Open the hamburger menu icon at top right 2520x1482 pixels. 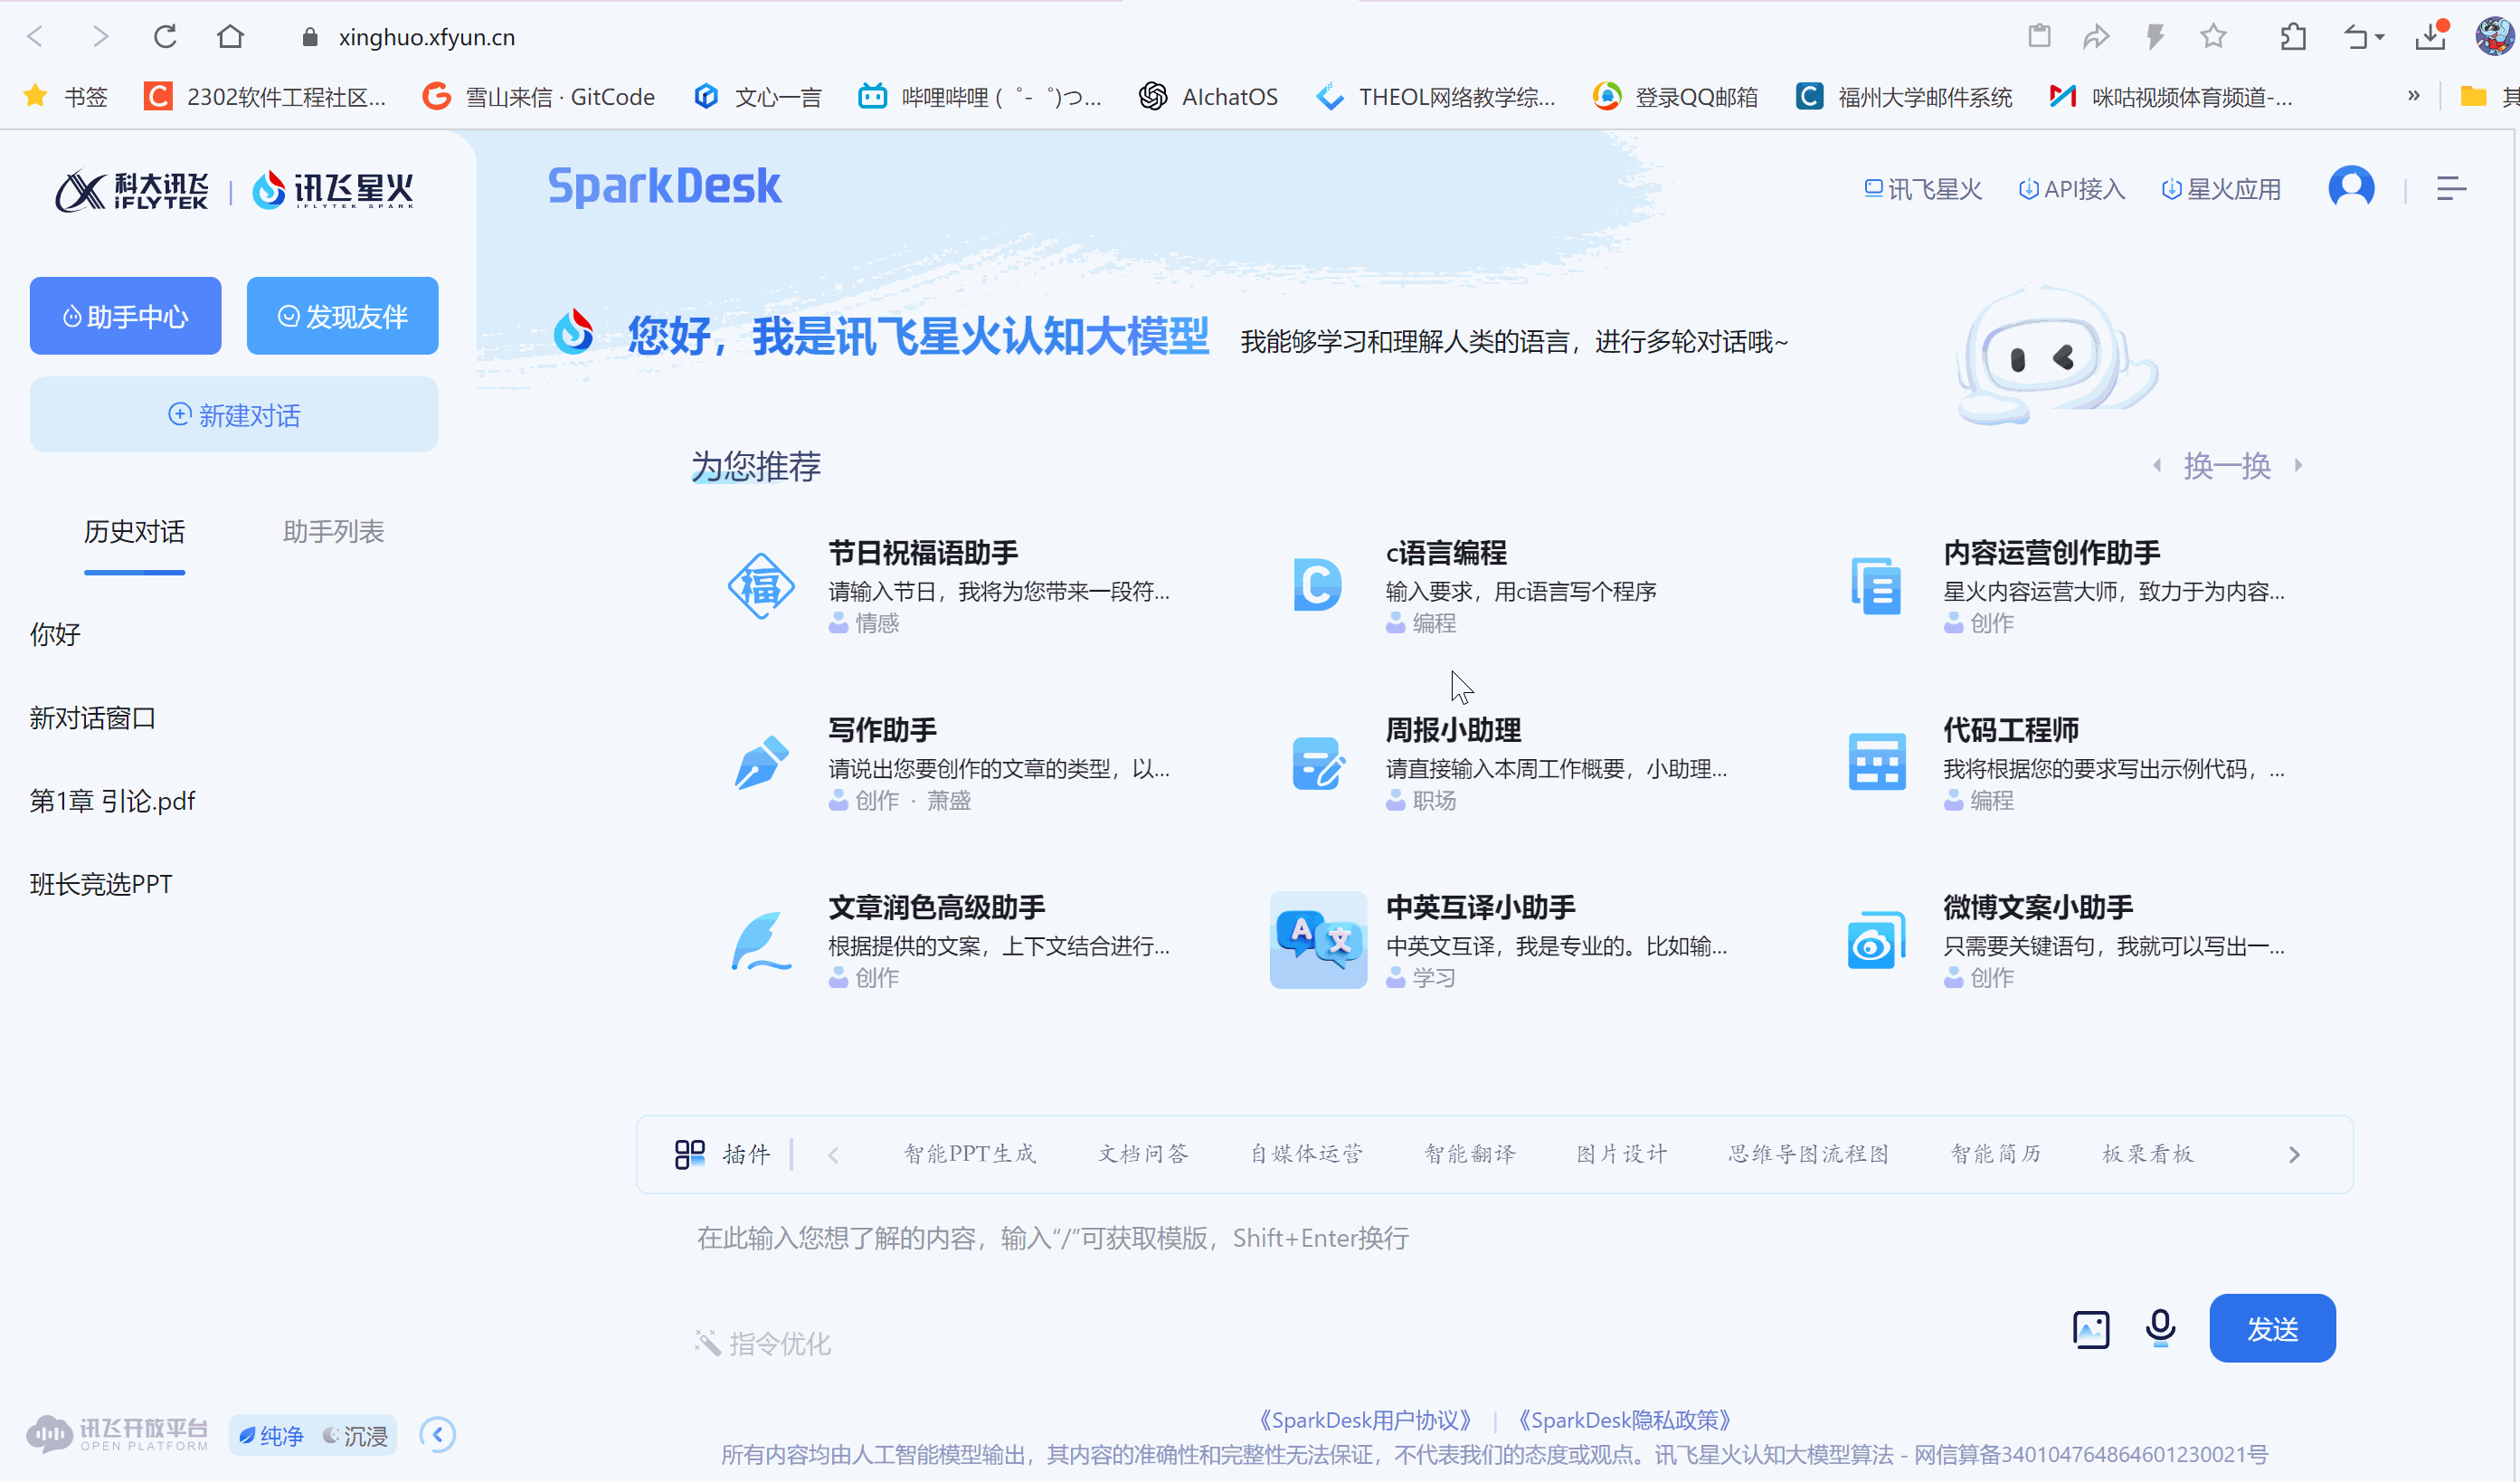pyautogui.click(x=2451, y=188)
